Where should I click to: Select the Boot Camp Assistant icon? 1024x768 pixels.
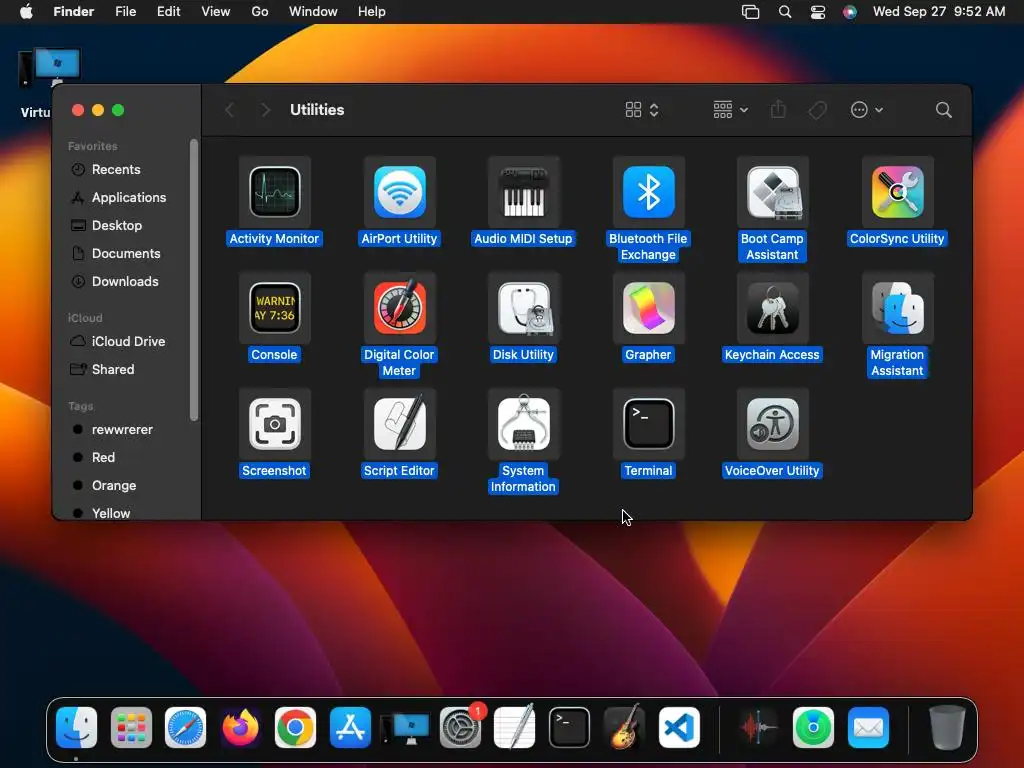point(773,192)
